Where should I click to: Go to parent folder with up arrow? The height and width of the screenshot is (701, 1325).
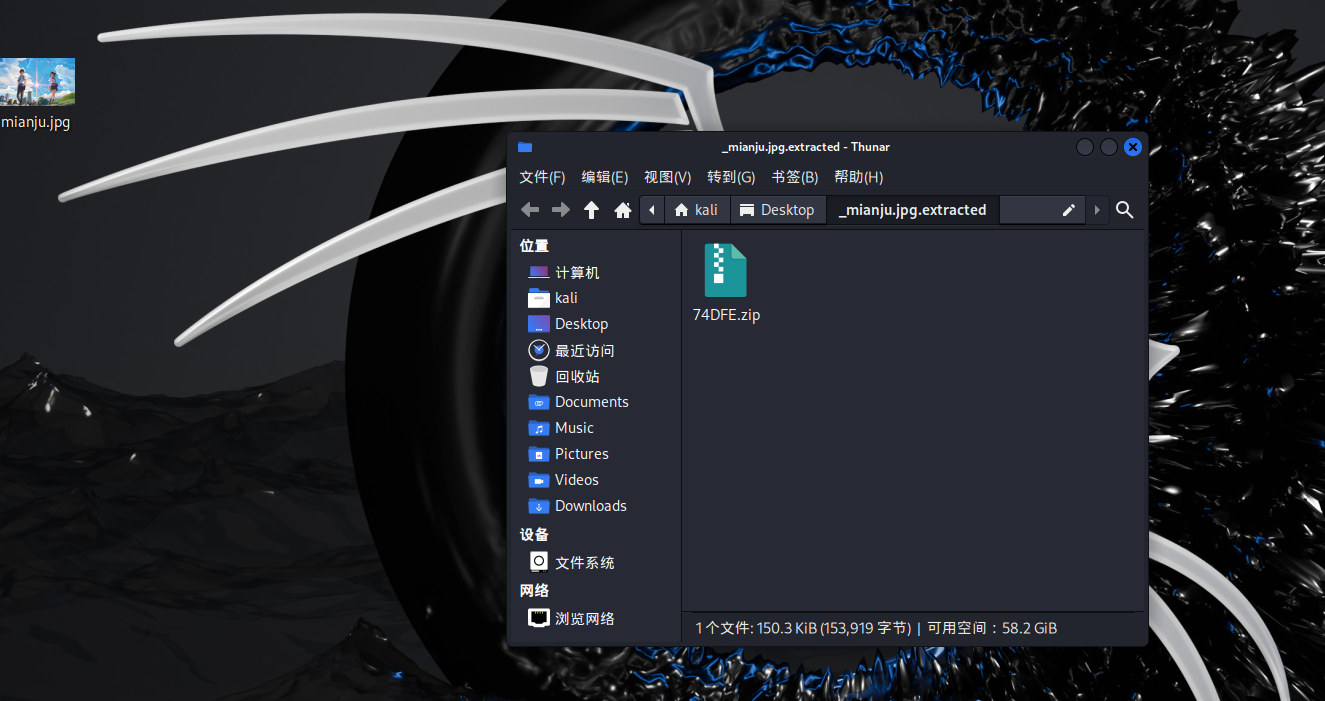[x=592, y=210]
